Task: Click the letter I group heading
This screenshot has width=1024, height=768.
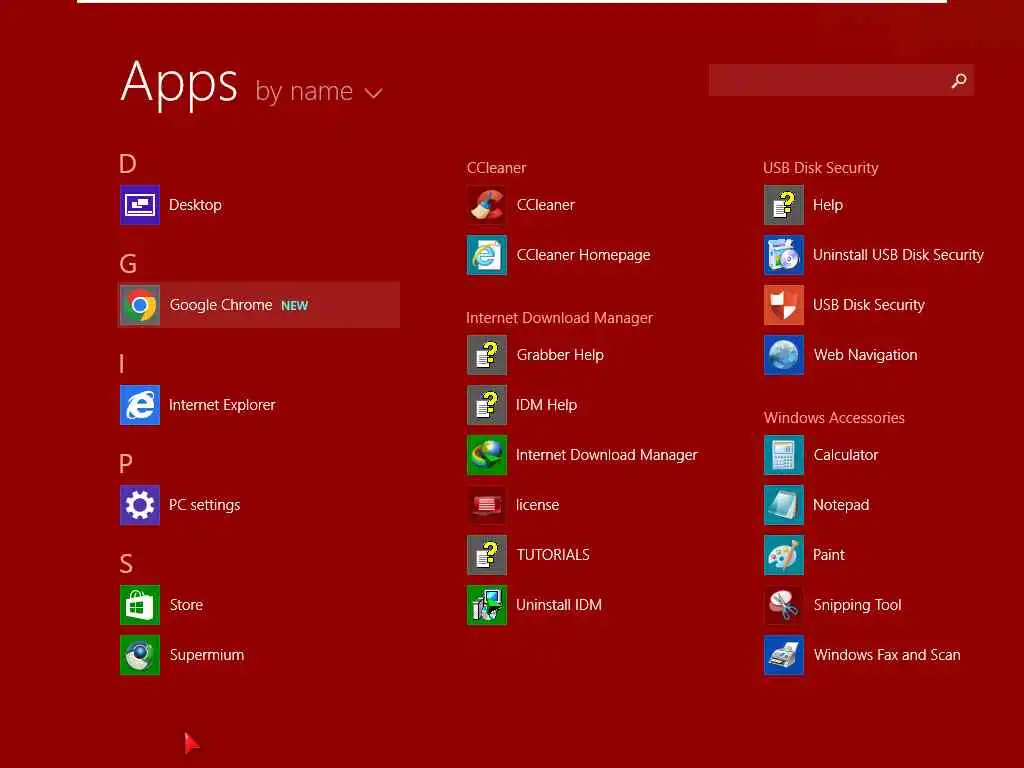Action: [x=122, y=364]
